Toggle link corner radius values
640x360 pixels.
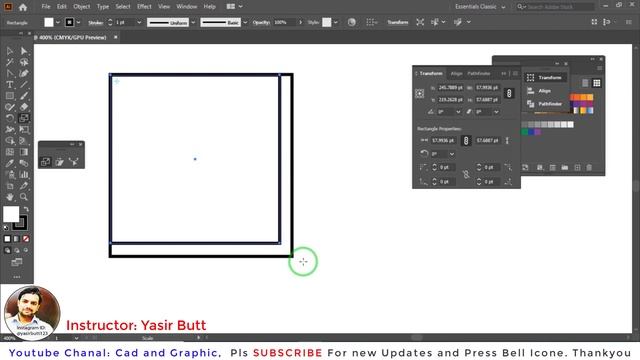point(466,174)
